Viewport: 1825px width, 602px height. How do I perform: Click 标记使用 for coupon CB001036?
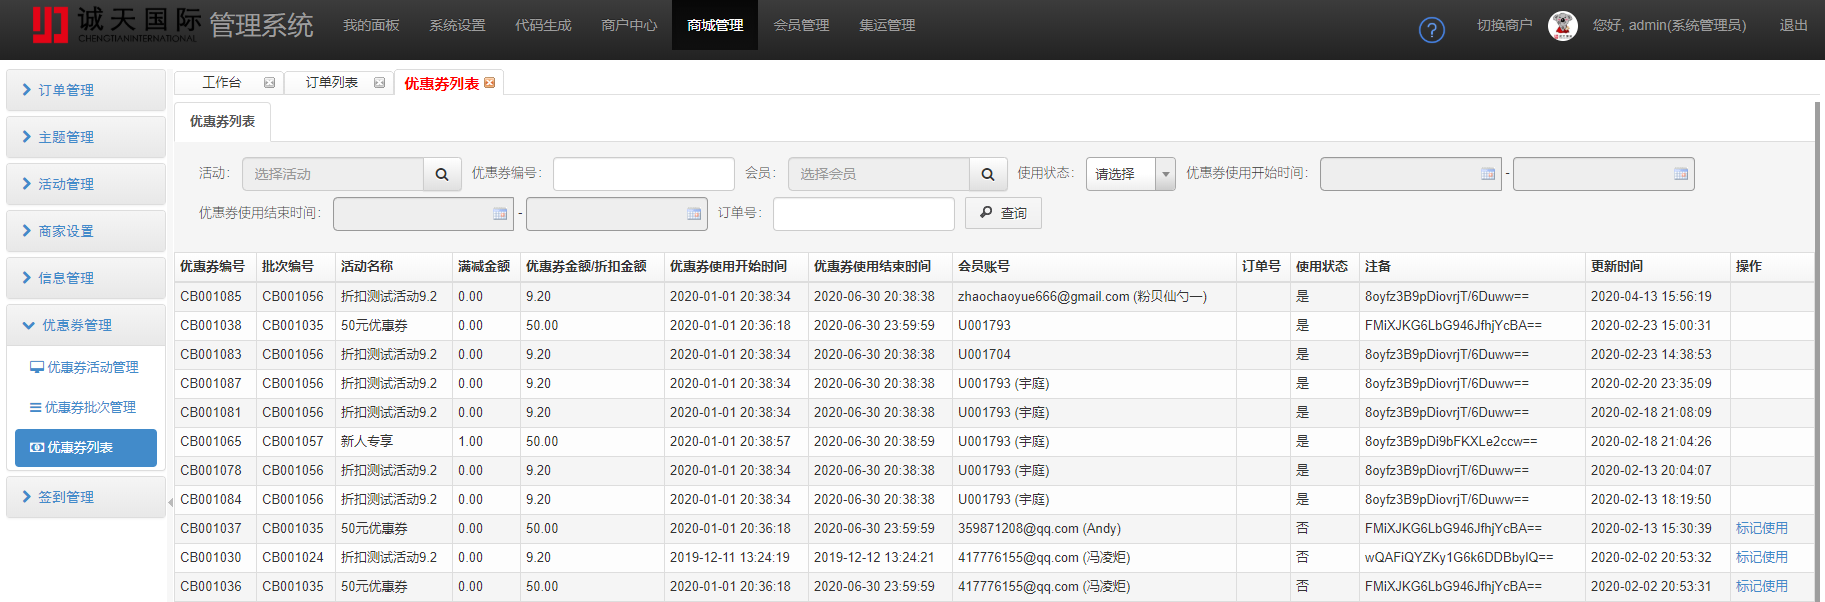click(x=1761, y=586)
